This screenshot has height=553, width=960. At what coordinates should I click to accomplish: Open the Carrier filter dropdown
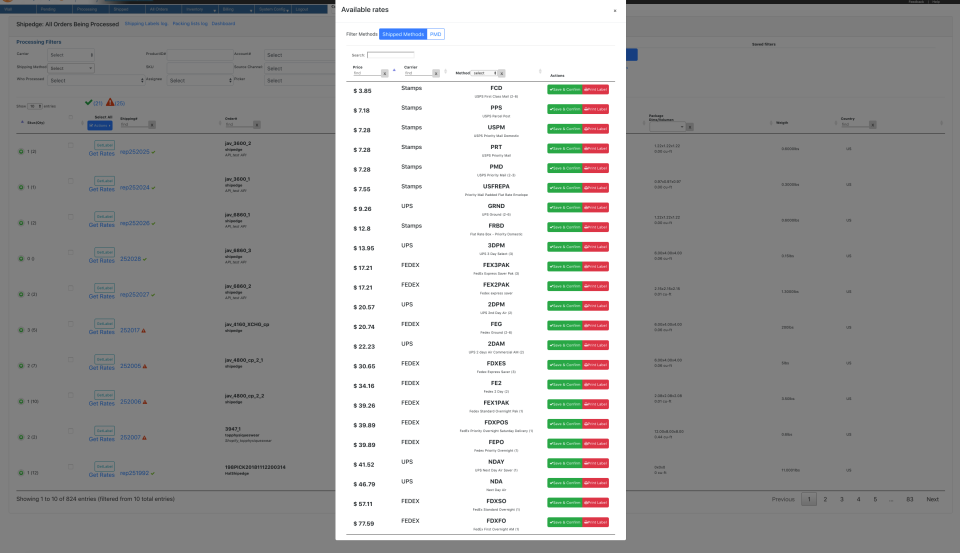pyautogui.click(x=71, y=55)
